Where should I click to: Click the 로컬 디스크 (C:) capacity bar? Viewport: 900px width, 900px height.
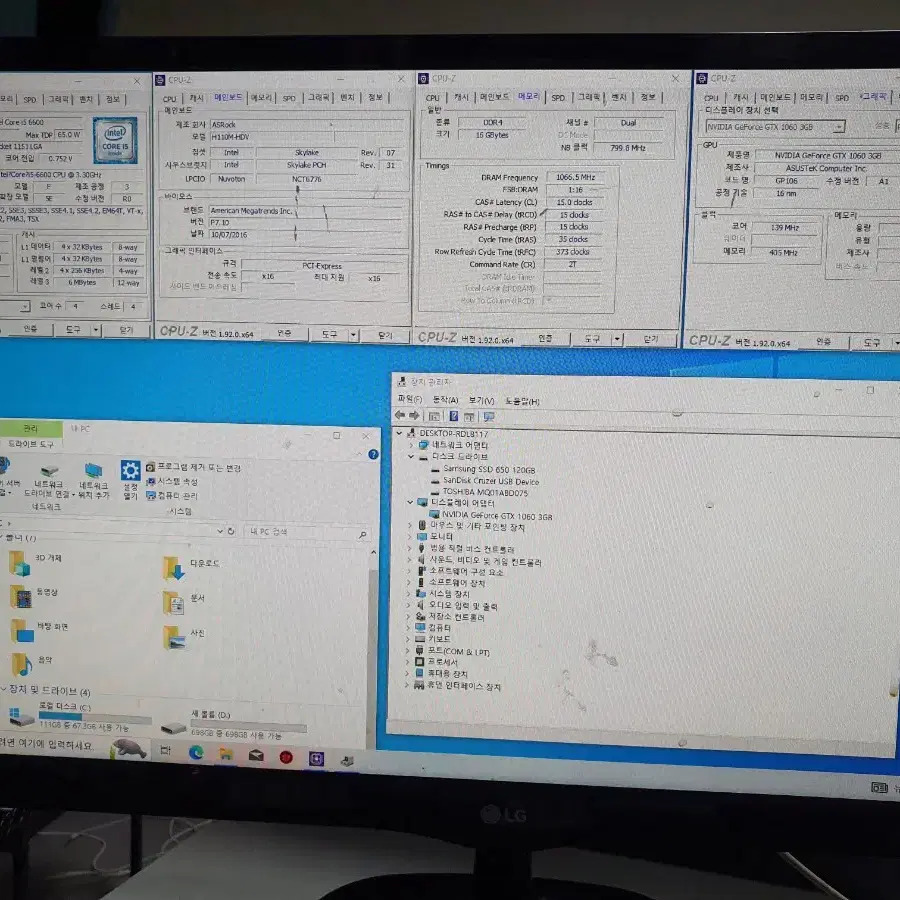point(95,717)
